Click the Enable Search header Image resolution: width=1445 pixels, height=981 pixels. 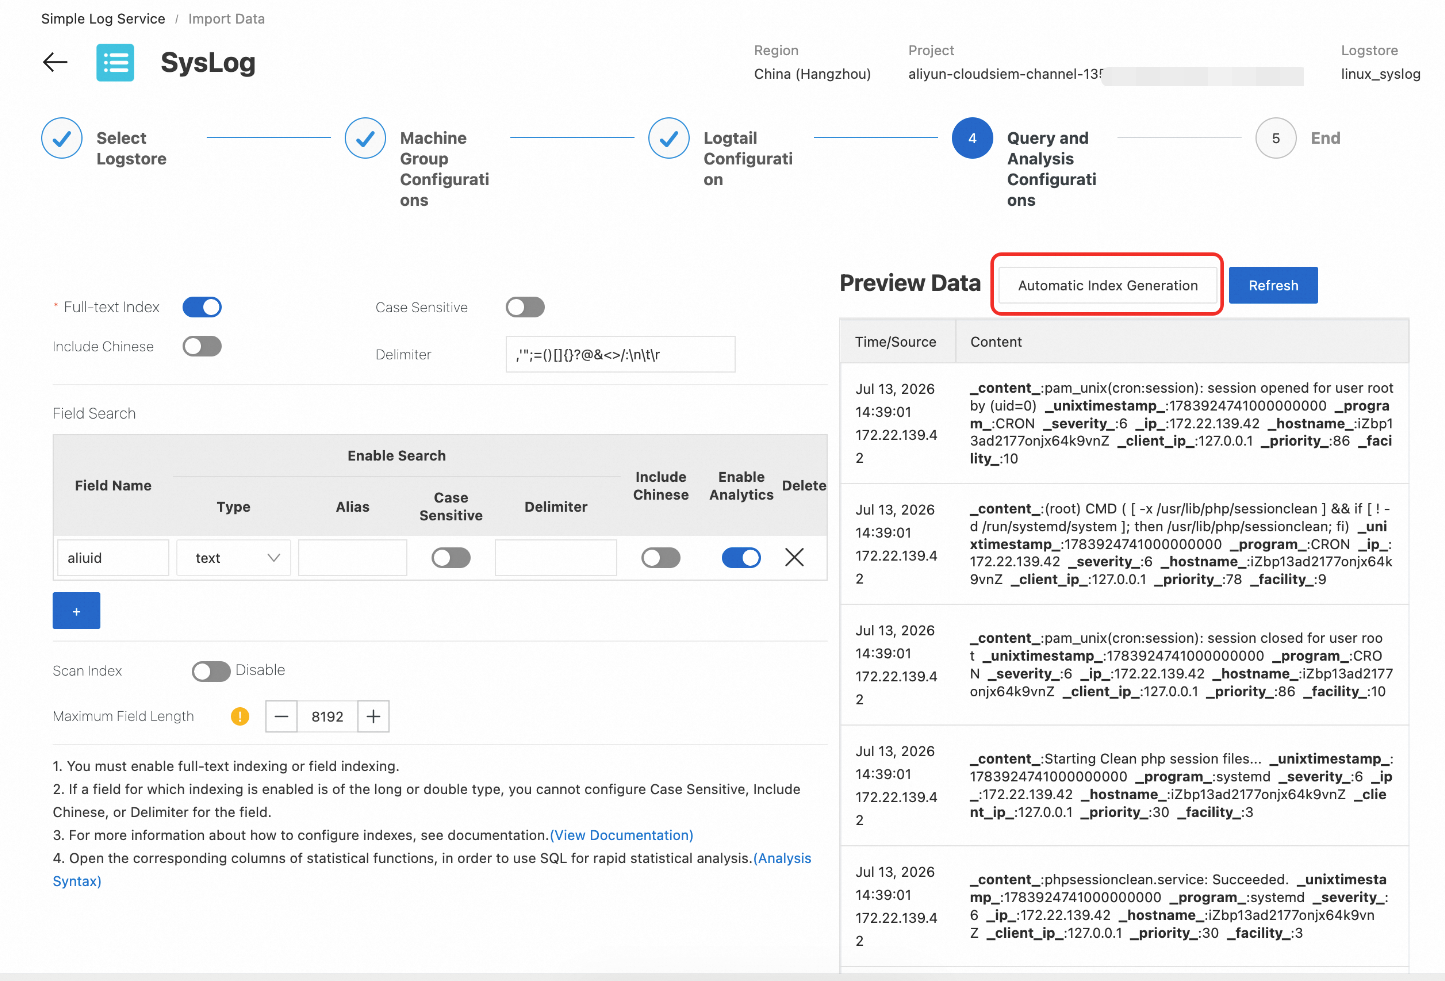coord(397,455)
